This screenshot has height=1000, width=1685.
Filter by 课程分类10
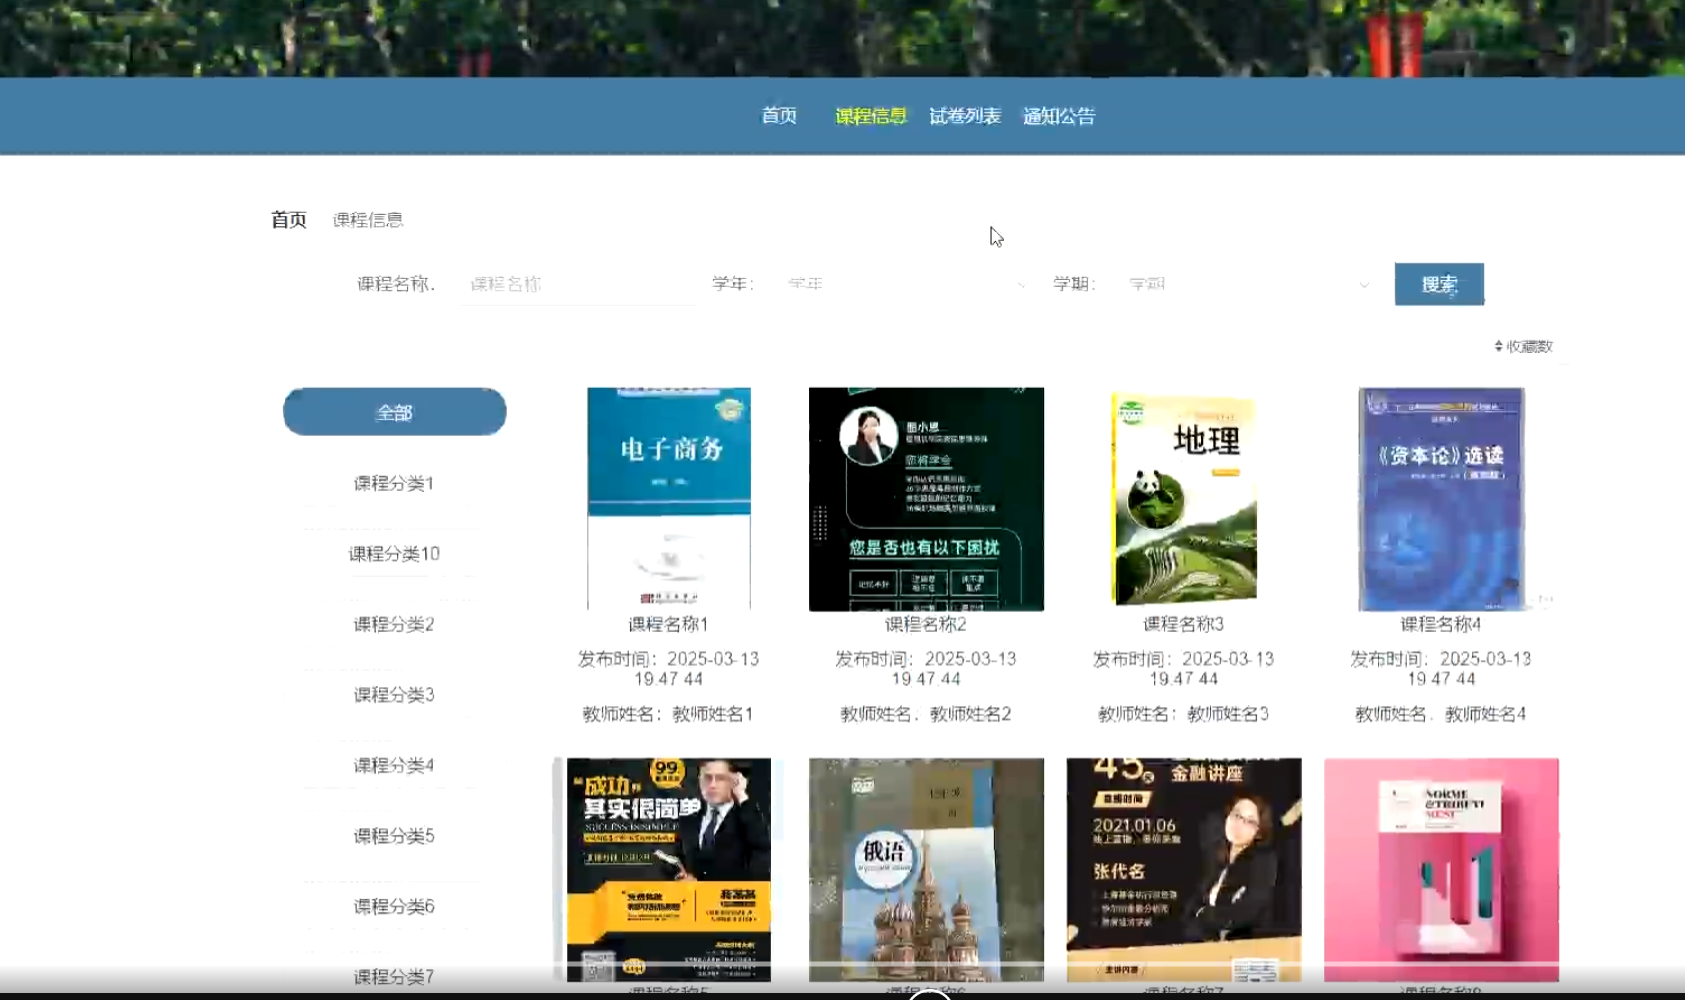(394, 554)
